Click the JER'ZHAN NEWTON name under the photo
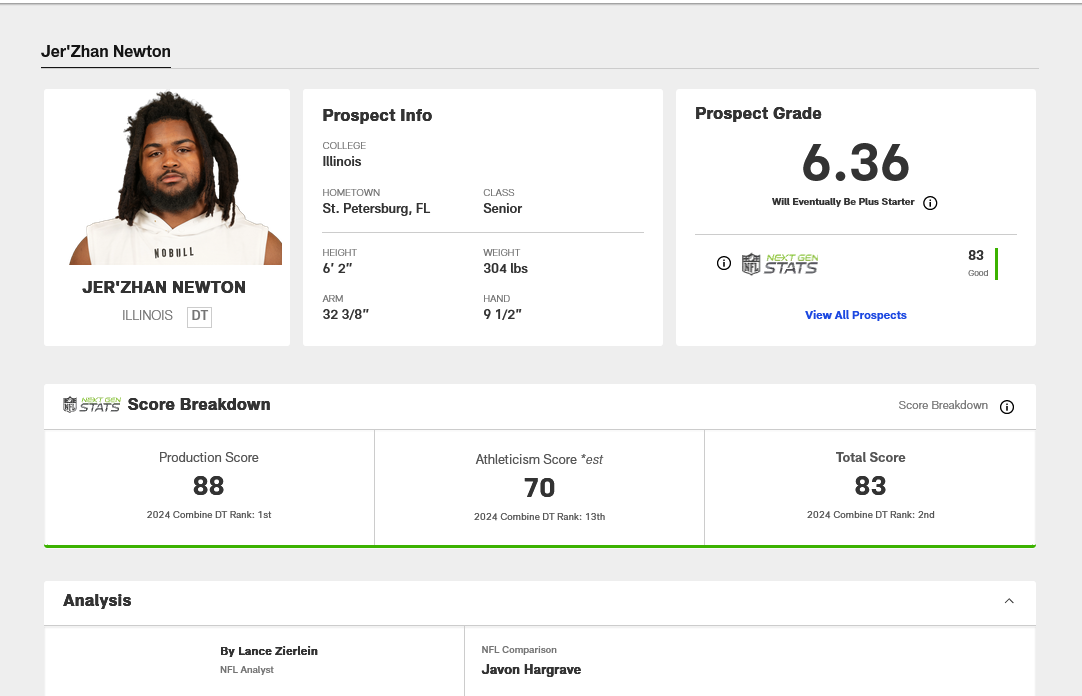The height and width of the screenshot is (696, 1082). point(164,288)
